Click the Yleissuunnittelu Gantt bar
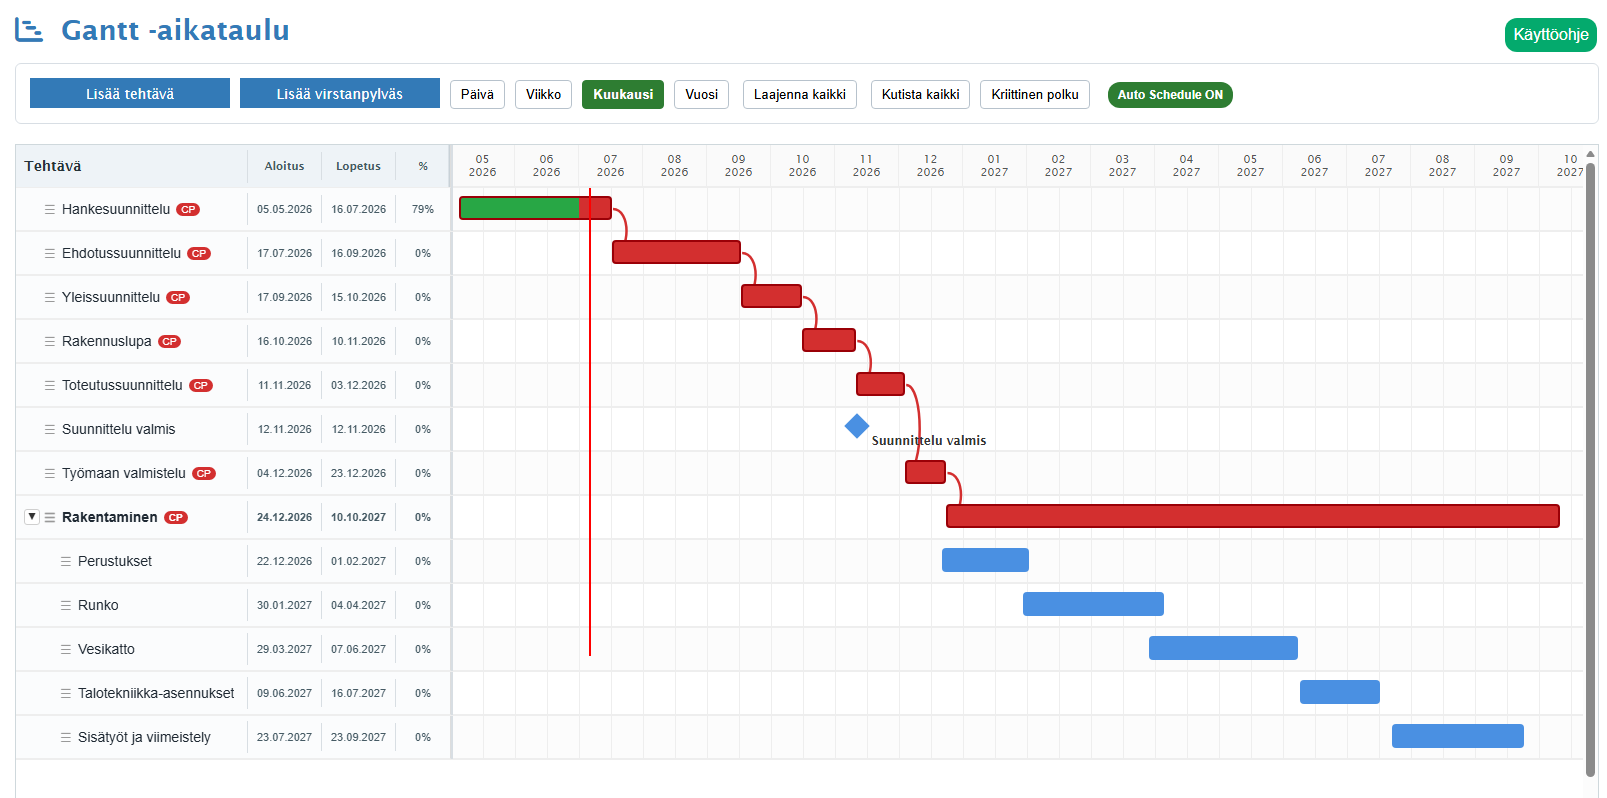This screenshot has height=798, width=1607. point(771,296)
